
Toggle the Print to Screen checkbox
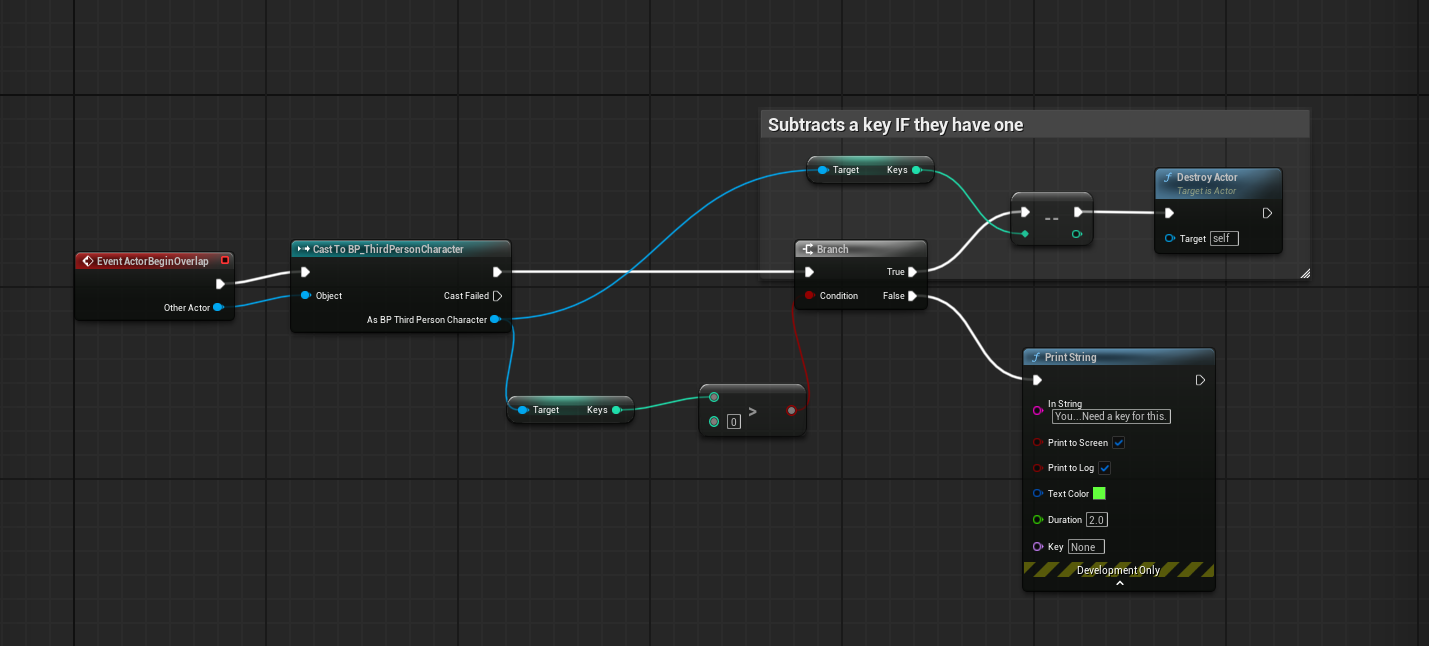click(1119, 442)
